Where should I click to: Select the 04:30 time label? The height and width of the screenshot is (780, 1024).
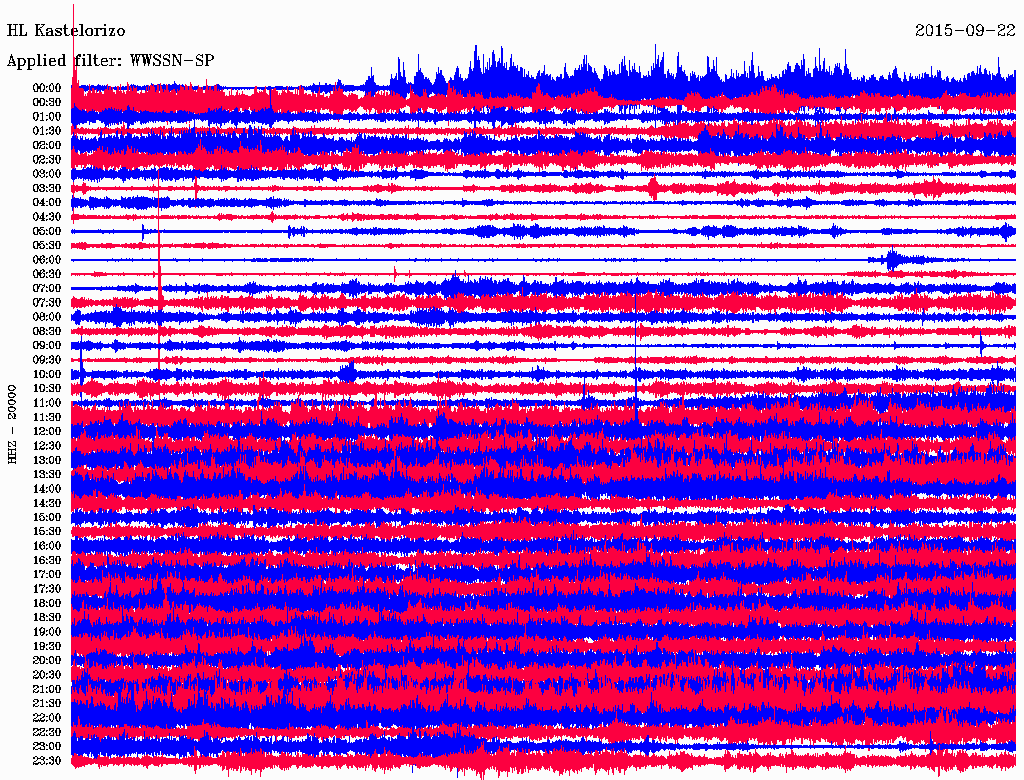(x=47, y=217)
